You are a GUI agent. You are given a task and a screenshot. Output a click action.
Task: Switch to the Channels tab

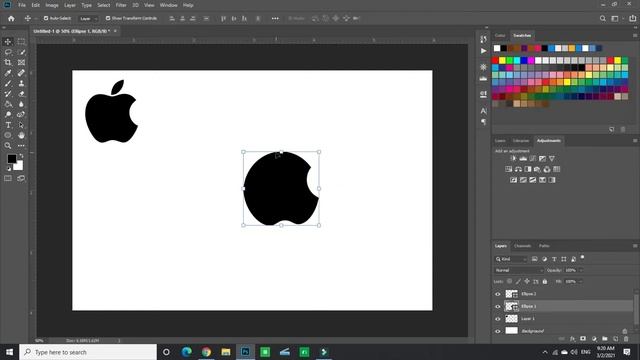pyautogui.click(x=522, y=246)
